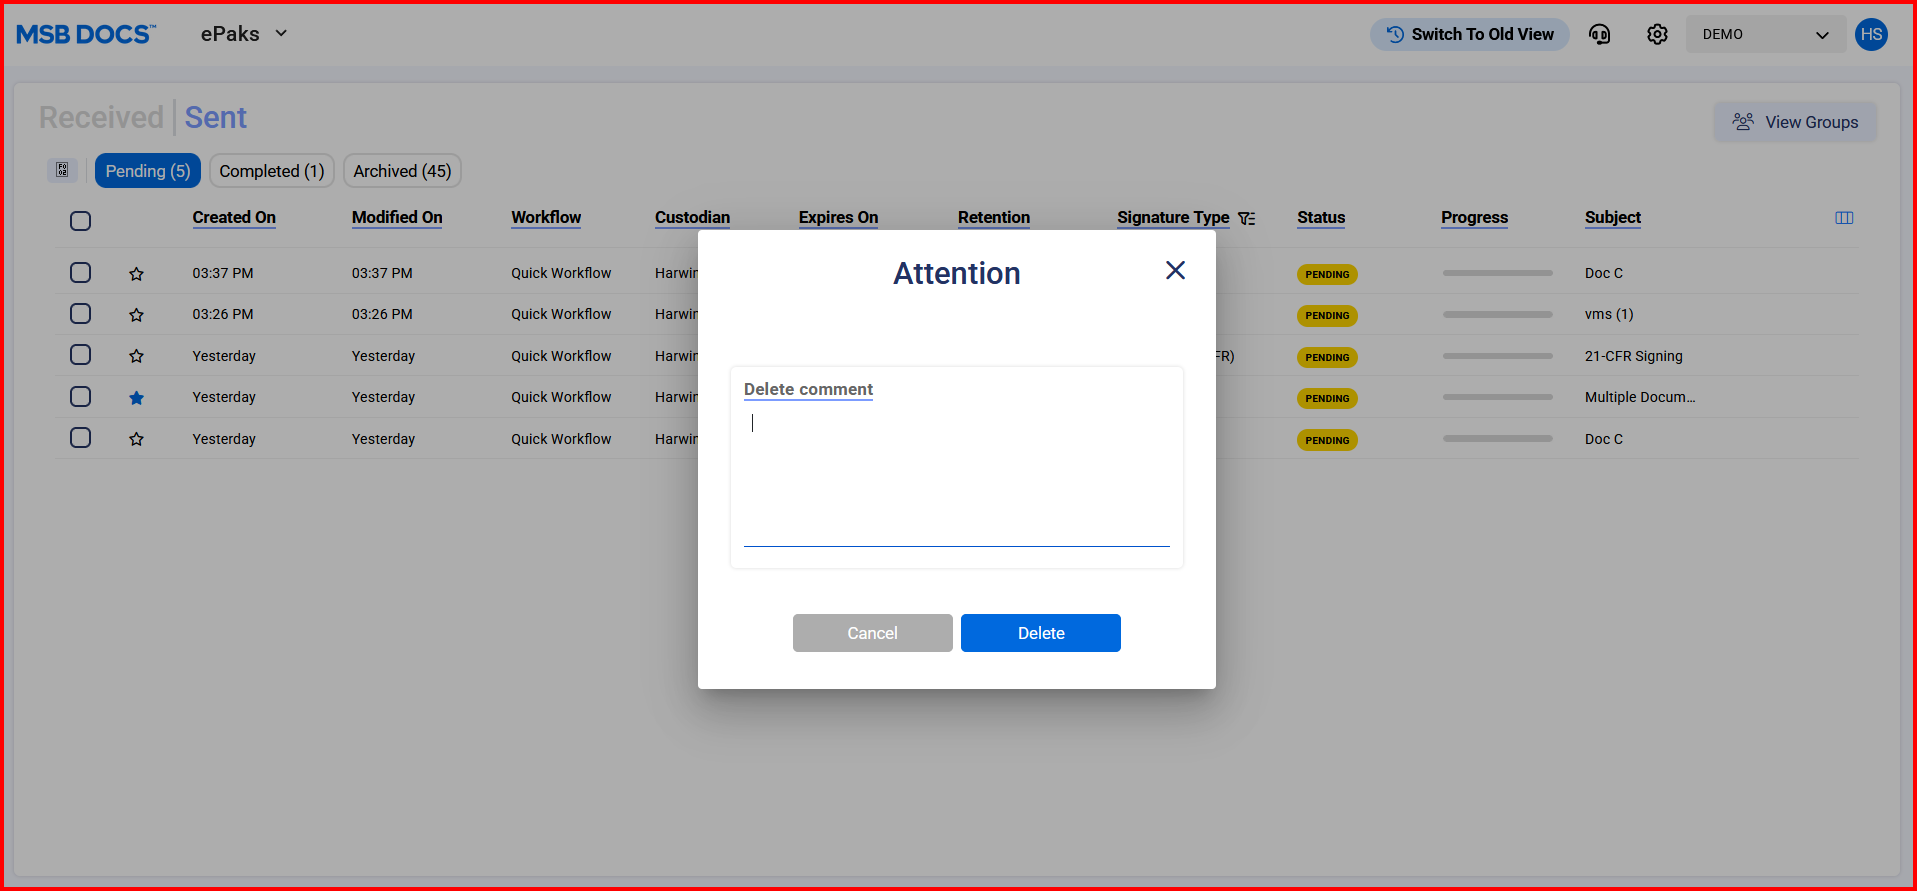Click the HS user avatar

coord(1871,35)
